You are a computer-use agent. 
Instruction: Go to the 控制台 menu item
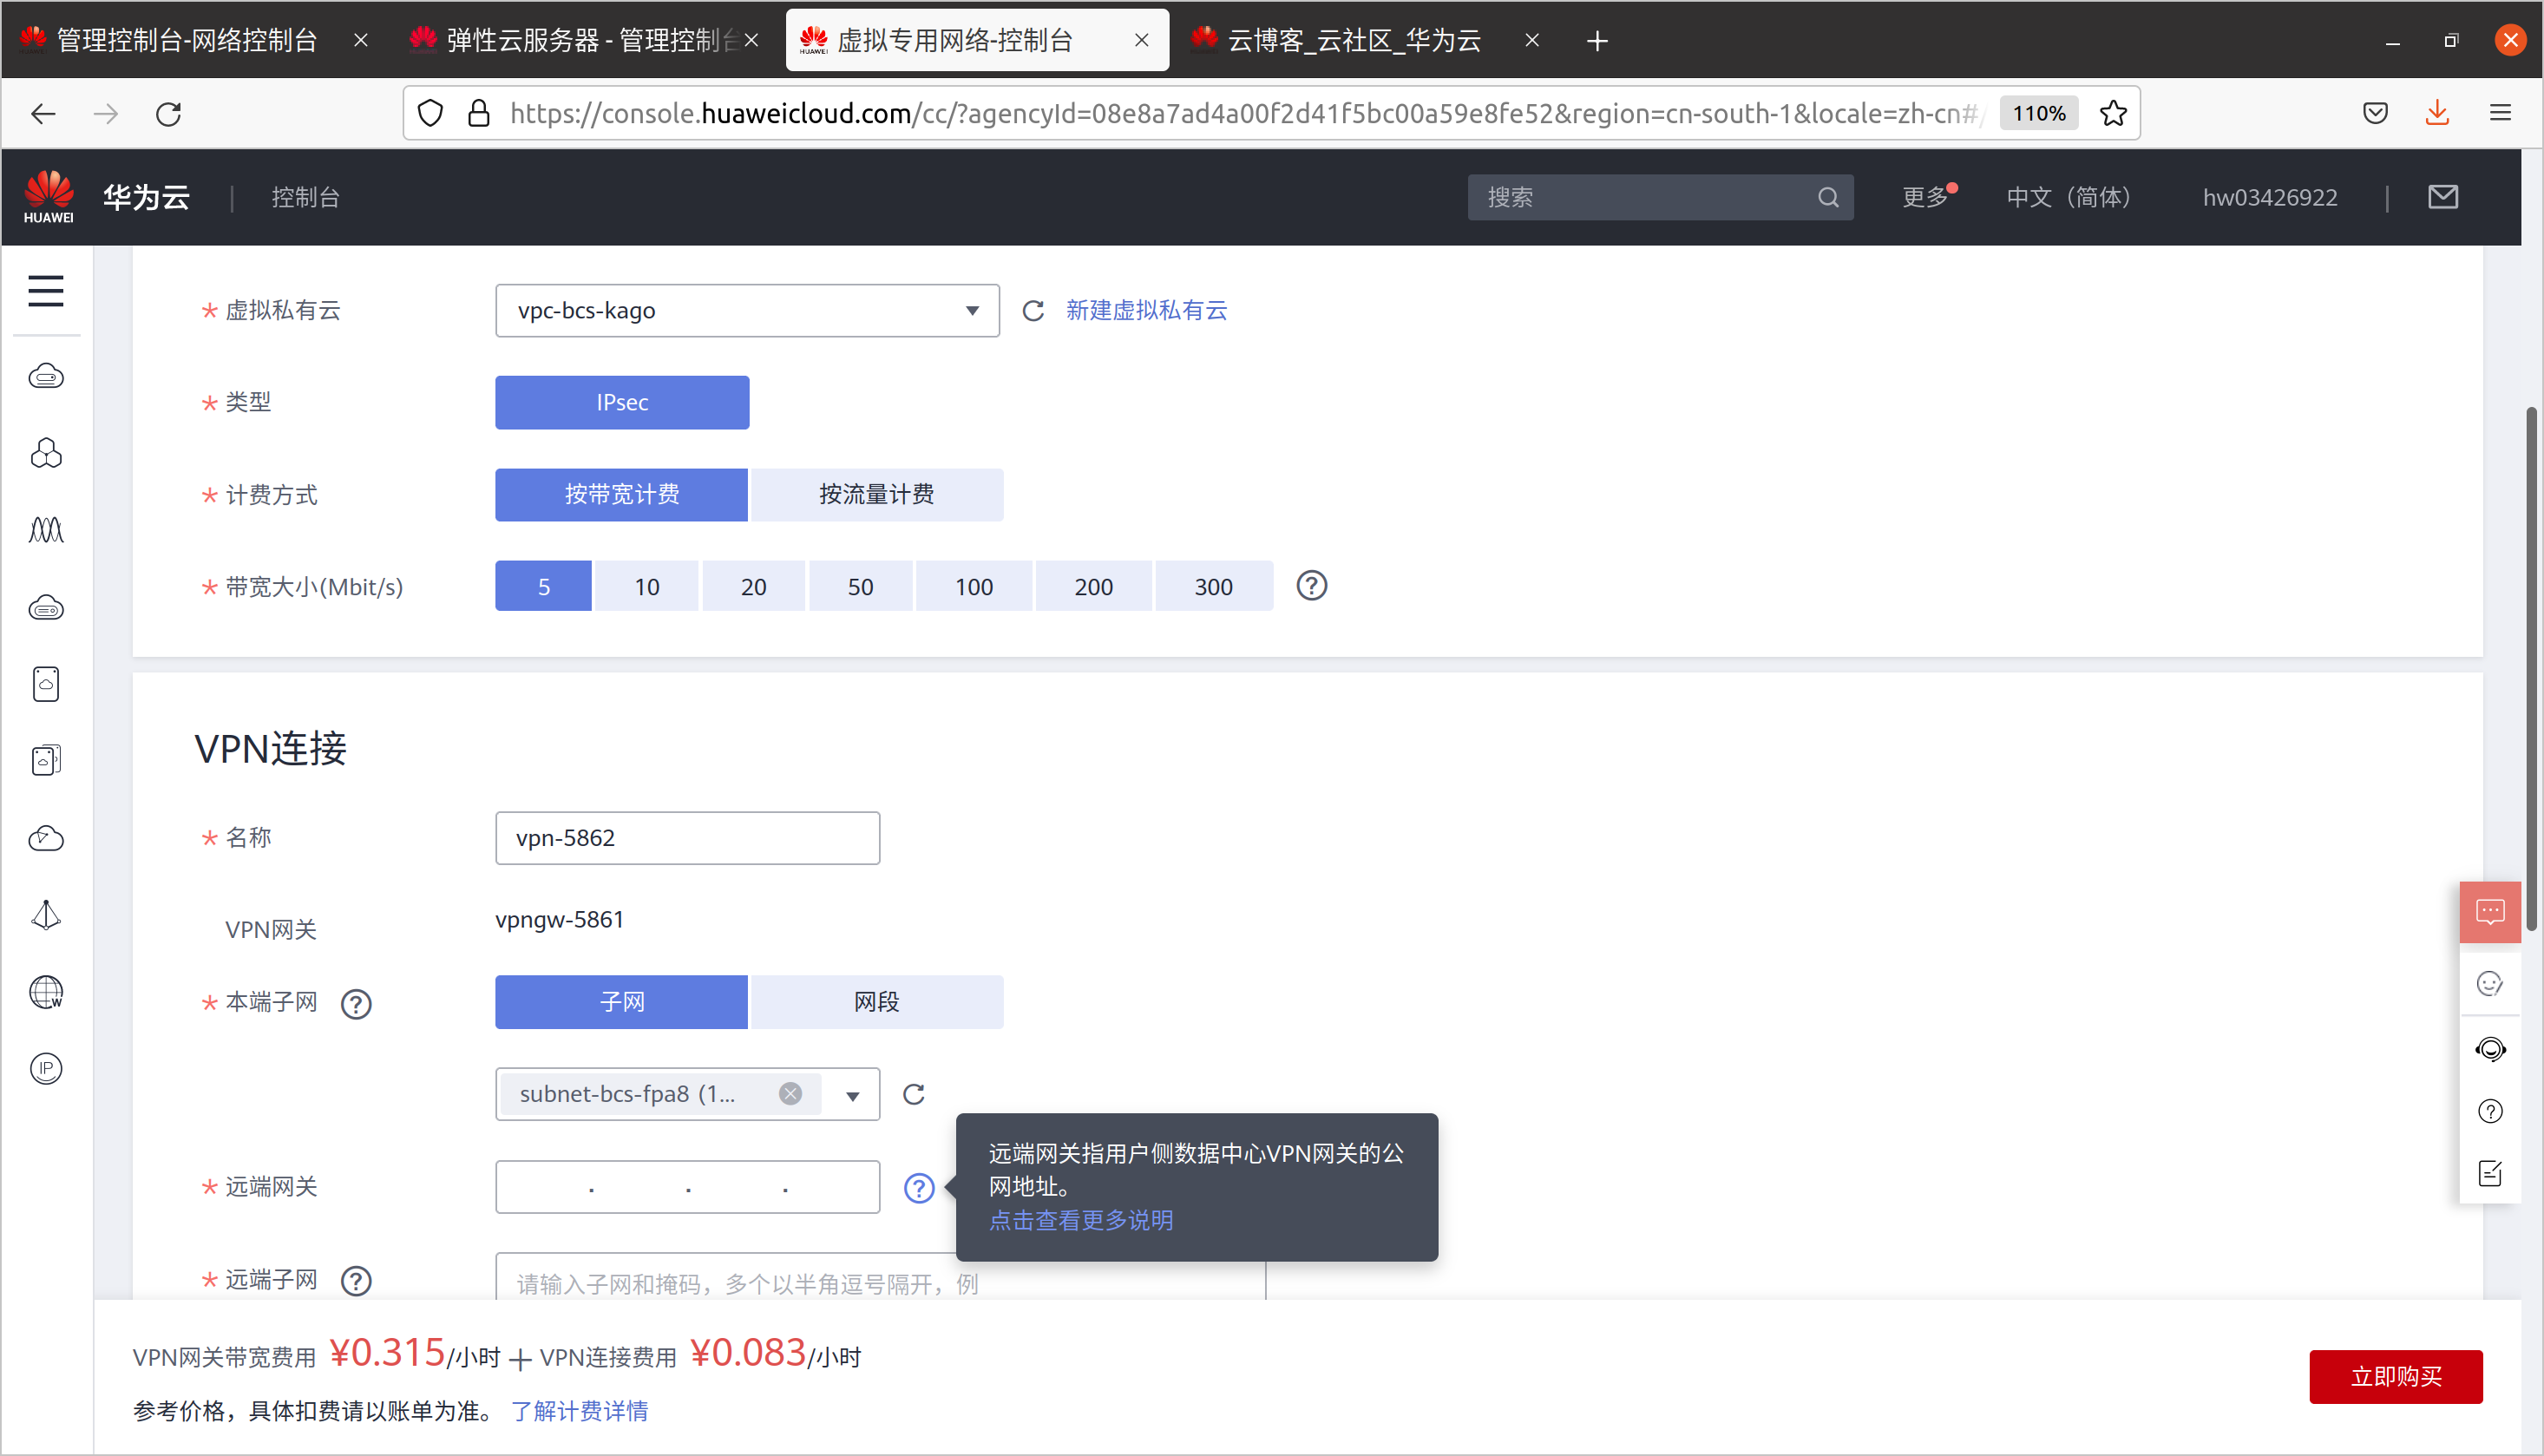pos(304,197)
